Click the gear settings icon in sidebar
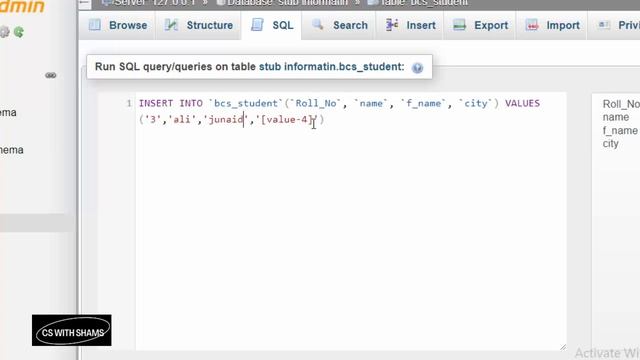 [4, 32]
